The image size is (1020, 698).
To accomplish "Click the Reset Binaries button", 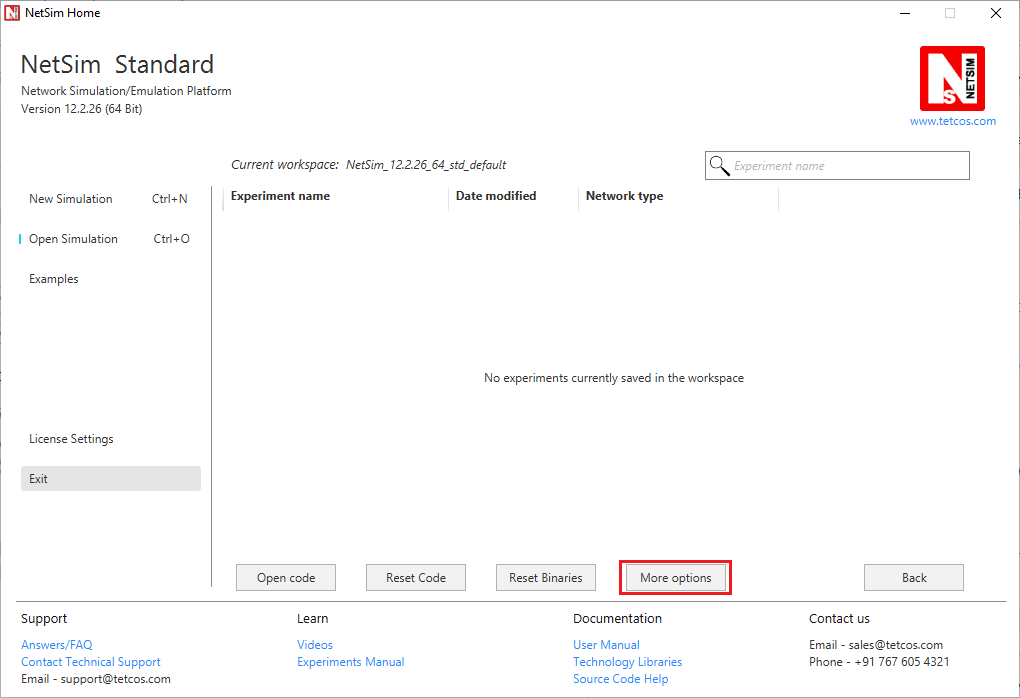I will [546, 578].
